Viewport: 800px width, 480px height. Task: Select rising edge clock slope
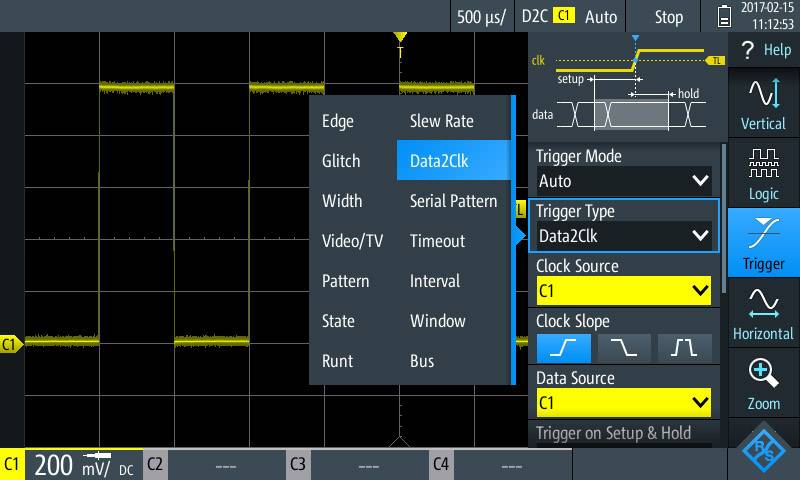coord(562,347)
